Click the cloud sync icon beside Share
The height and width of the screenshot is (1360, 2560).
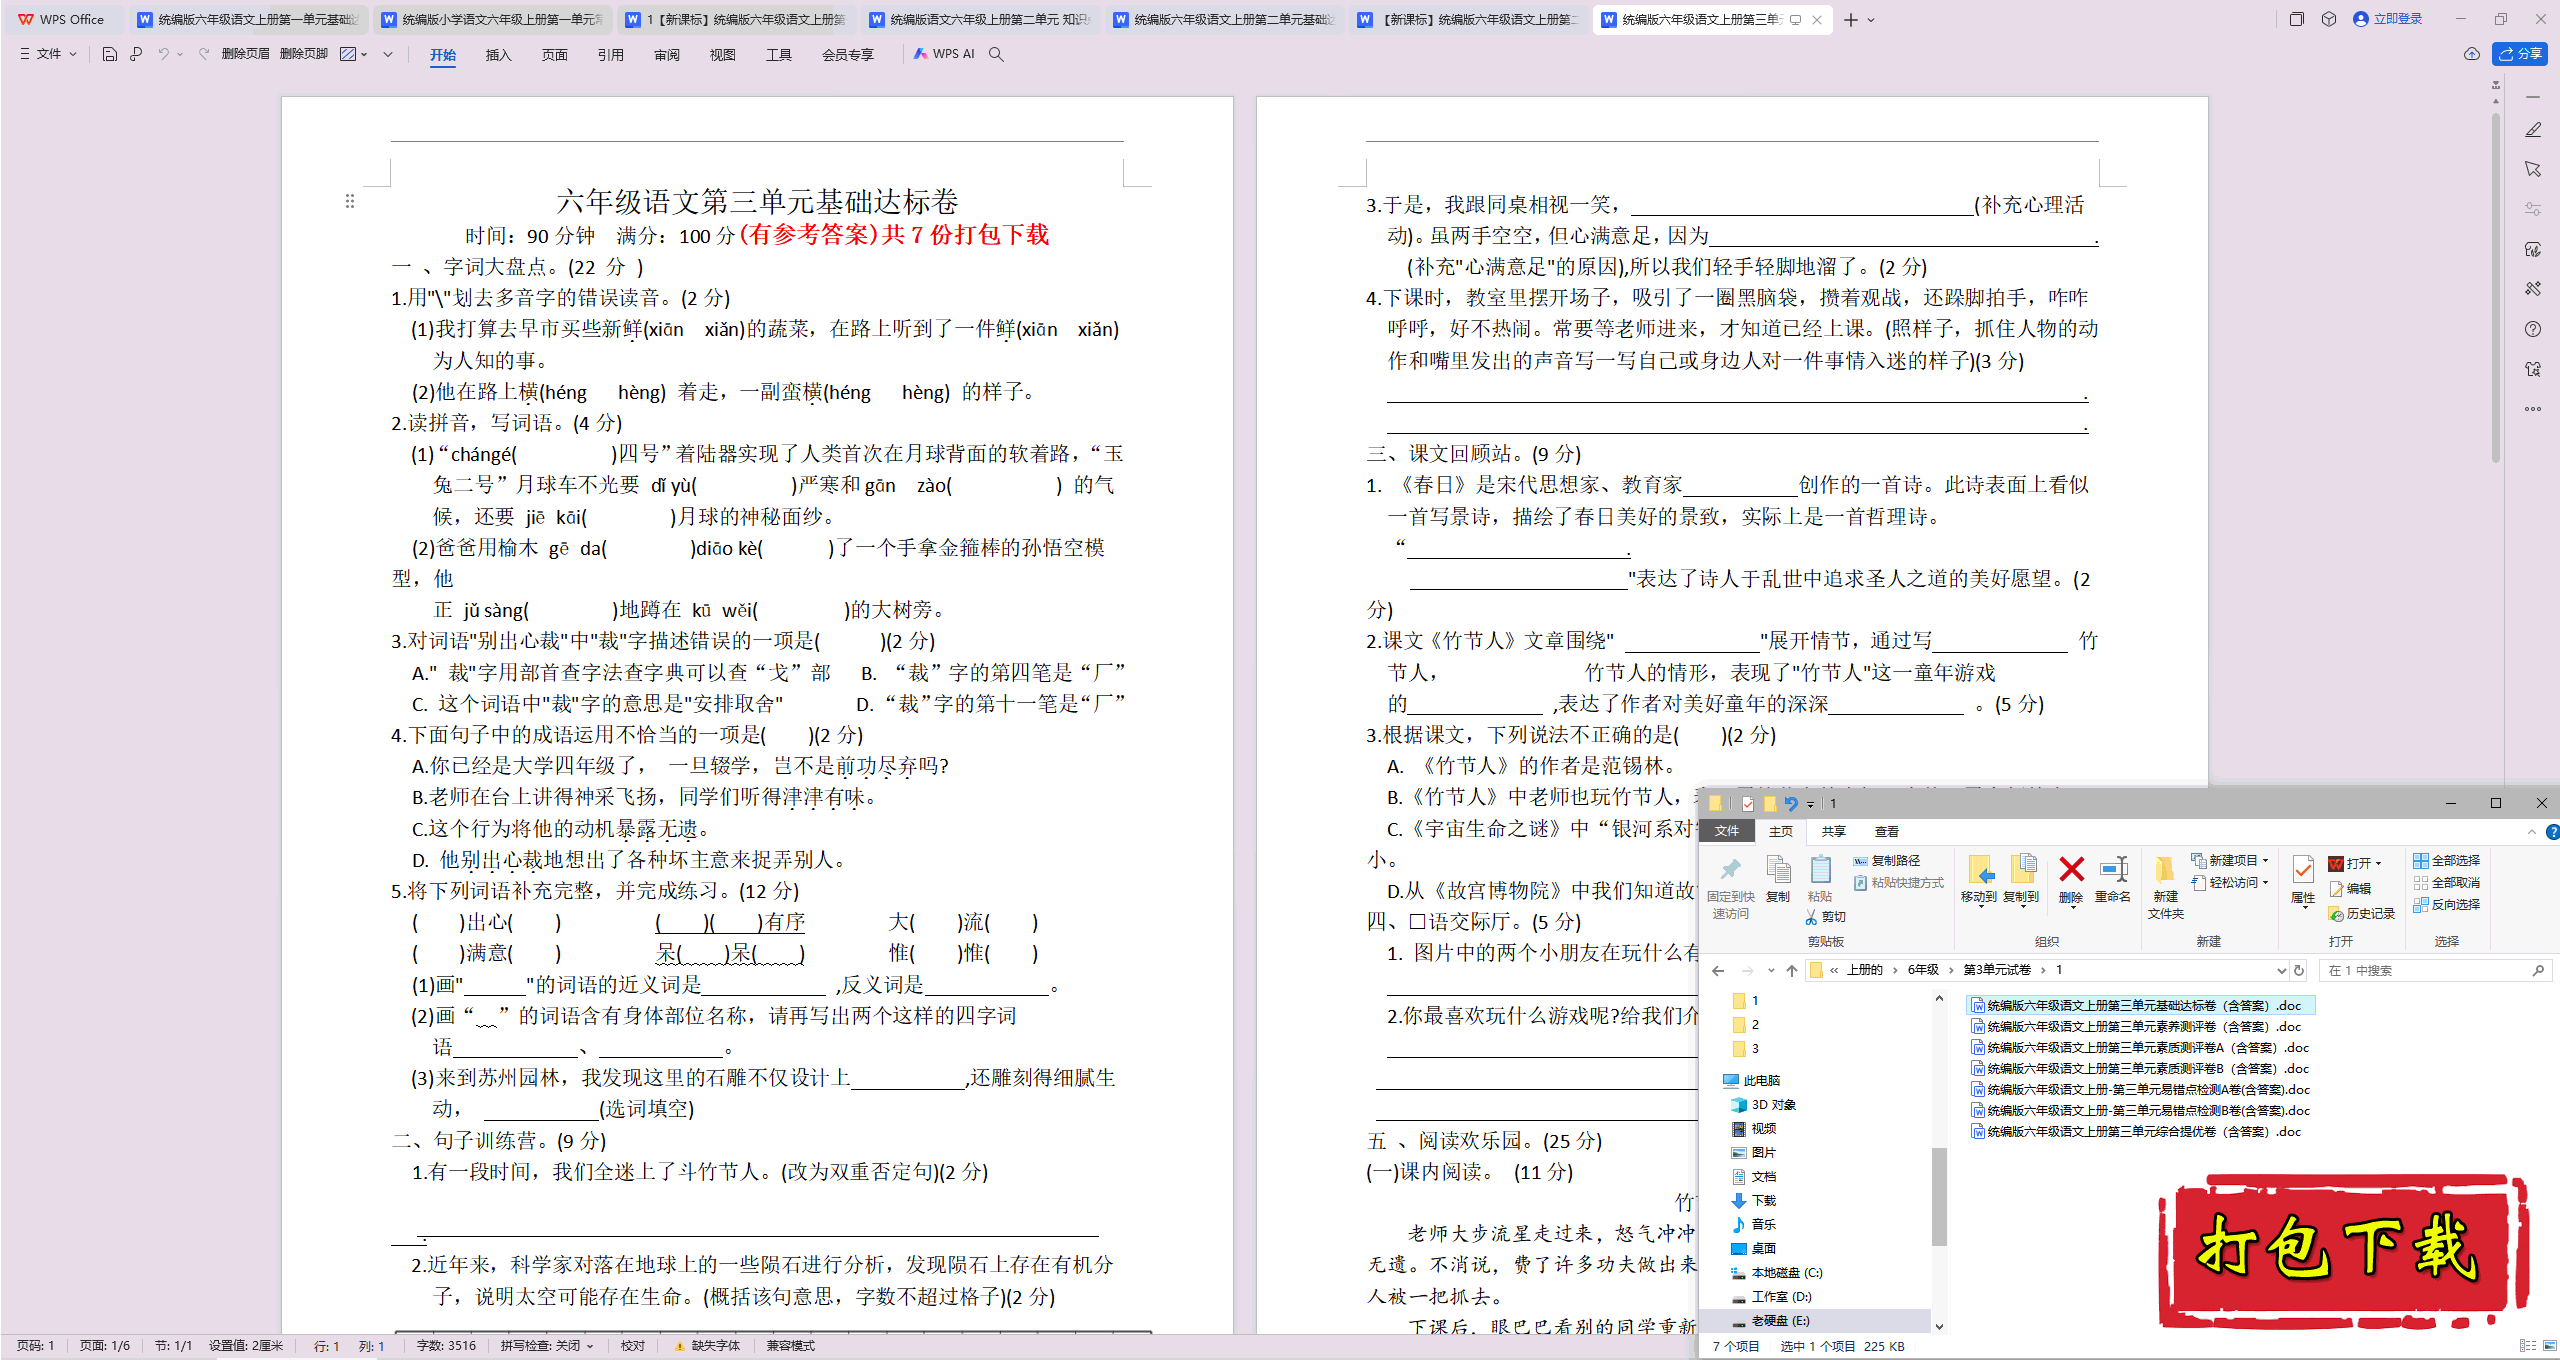[x=2471, y=54]
